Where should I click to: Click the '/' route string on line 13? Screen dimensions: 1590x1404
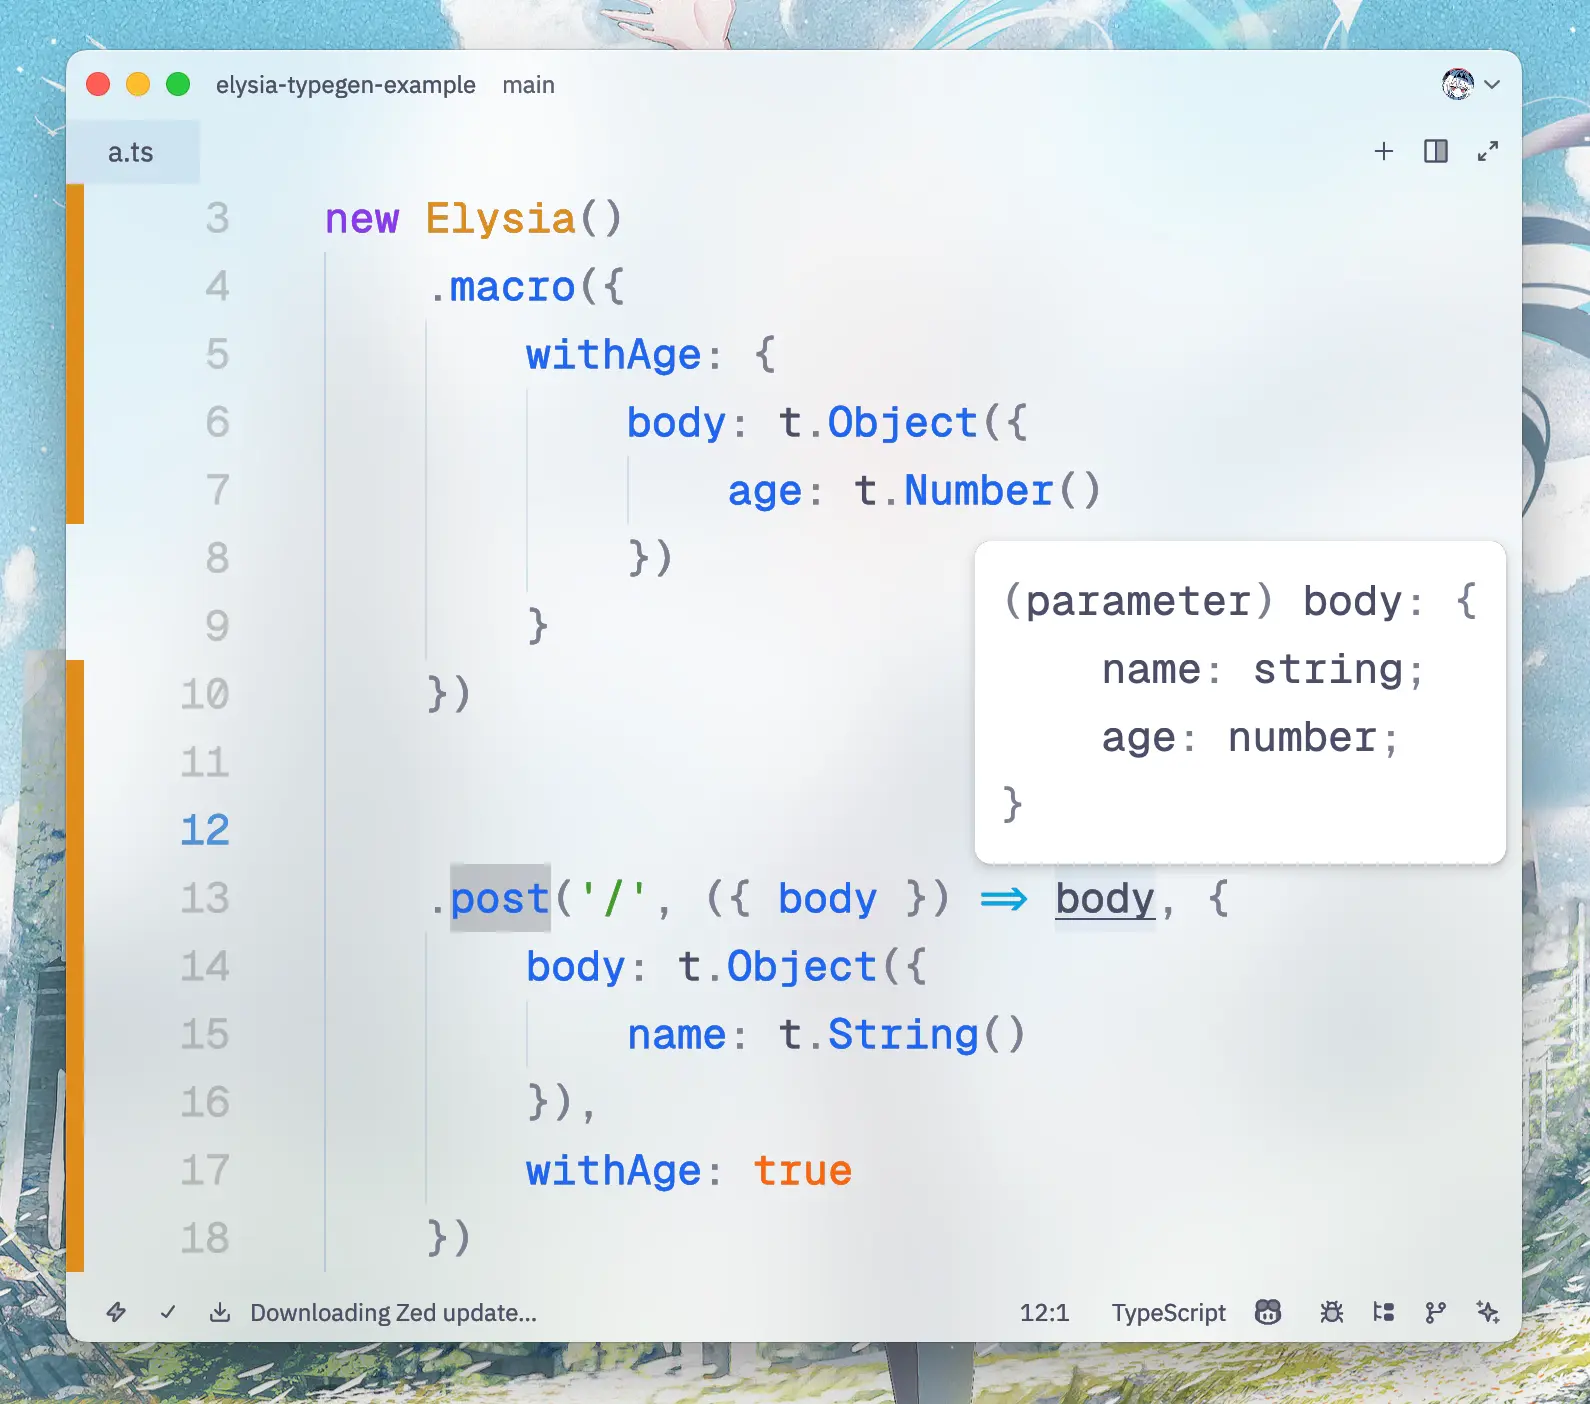click(x=613, y=898)
